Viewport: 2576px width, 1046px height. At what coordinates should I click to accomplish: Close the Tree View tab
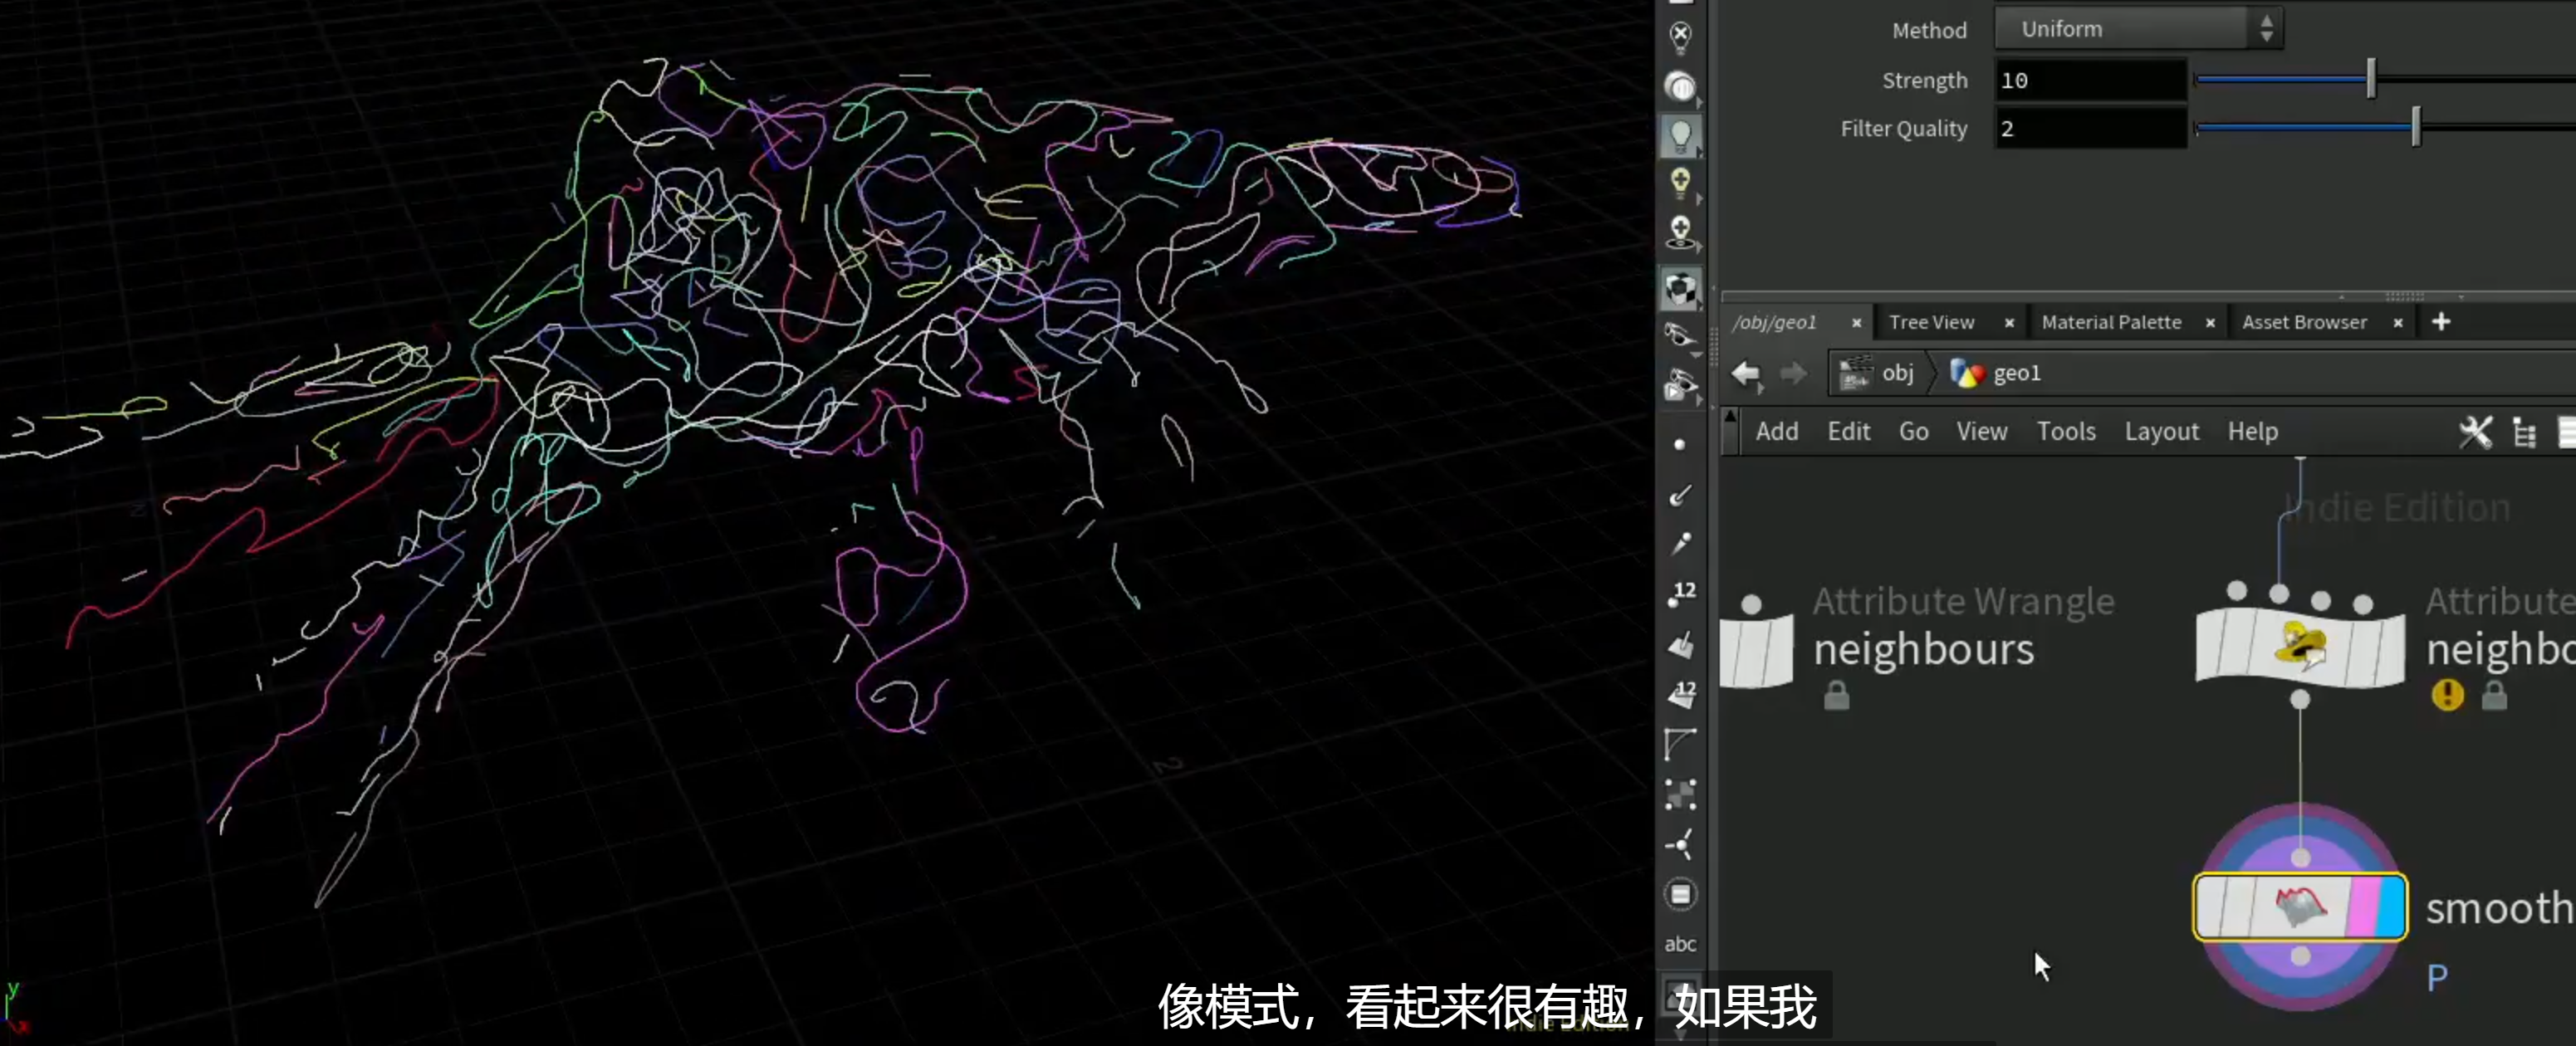[2009, 323]
